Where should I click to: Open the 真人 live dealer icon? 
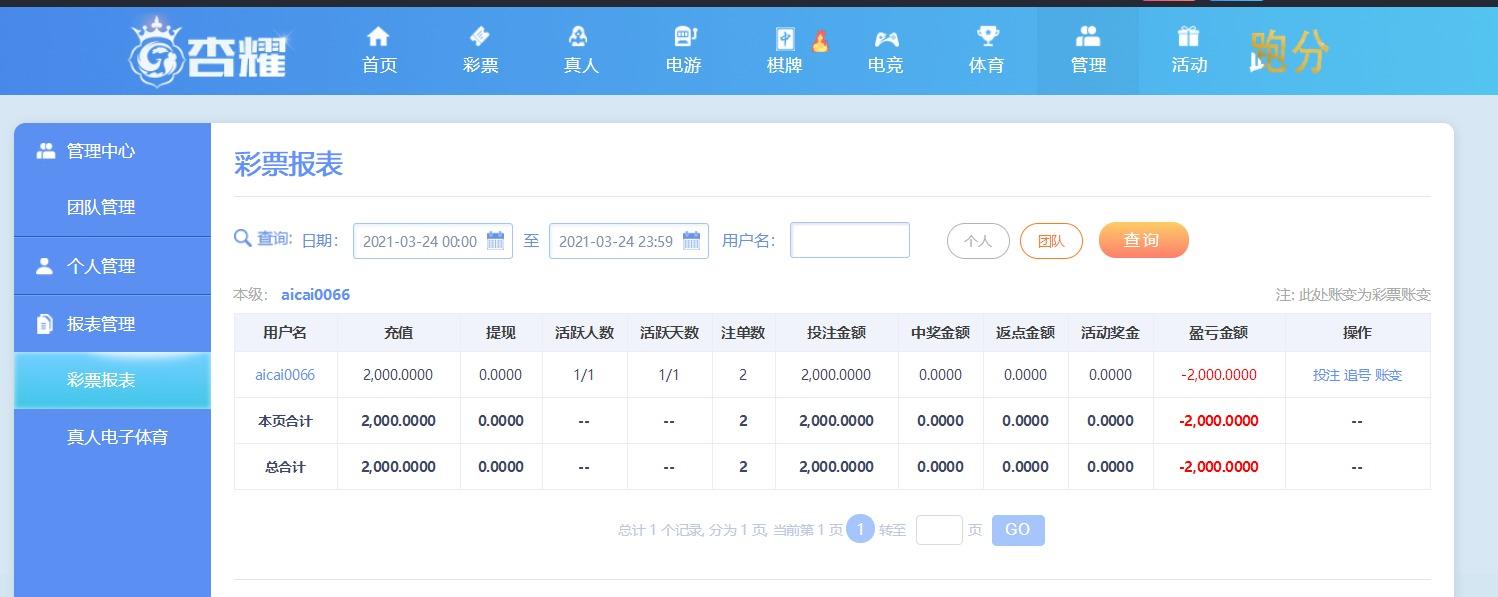(579, 37)
